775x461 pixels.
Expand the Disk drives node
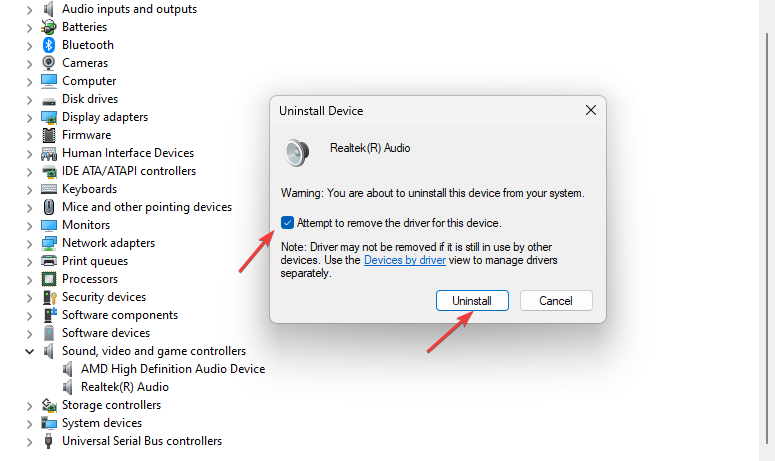click(28, 99)
